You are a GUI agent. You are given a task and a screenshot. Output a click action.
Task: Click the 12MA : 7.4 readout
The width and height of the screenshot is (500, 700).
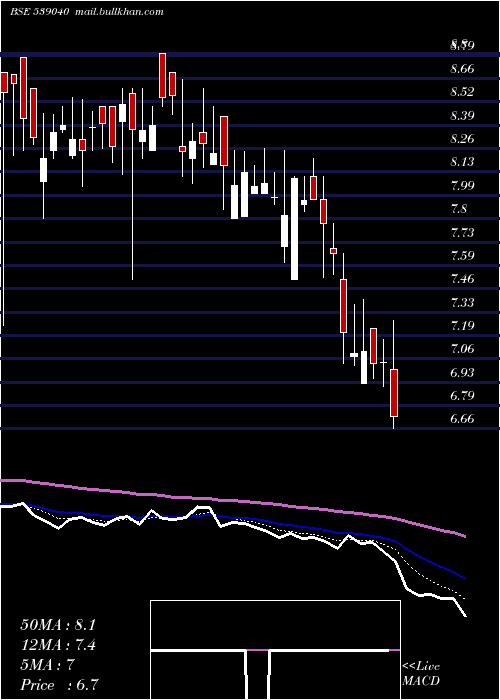pyautogui.click(x=58, y=645)
